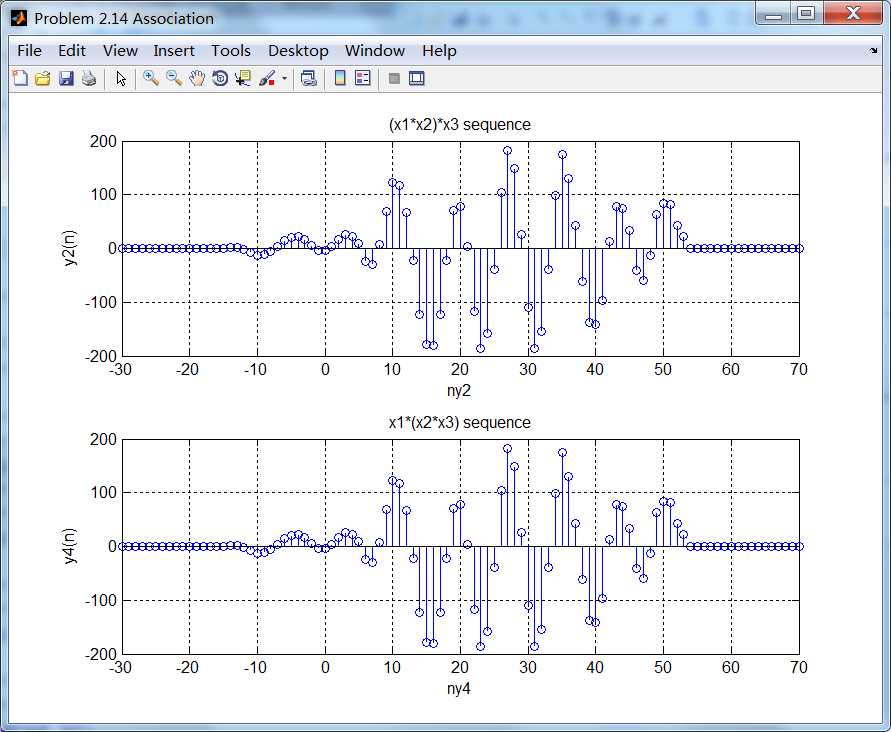Click the Link Plot icon
Image resolution: width=891 pixels, height=732 pixels.
[309, 78]
